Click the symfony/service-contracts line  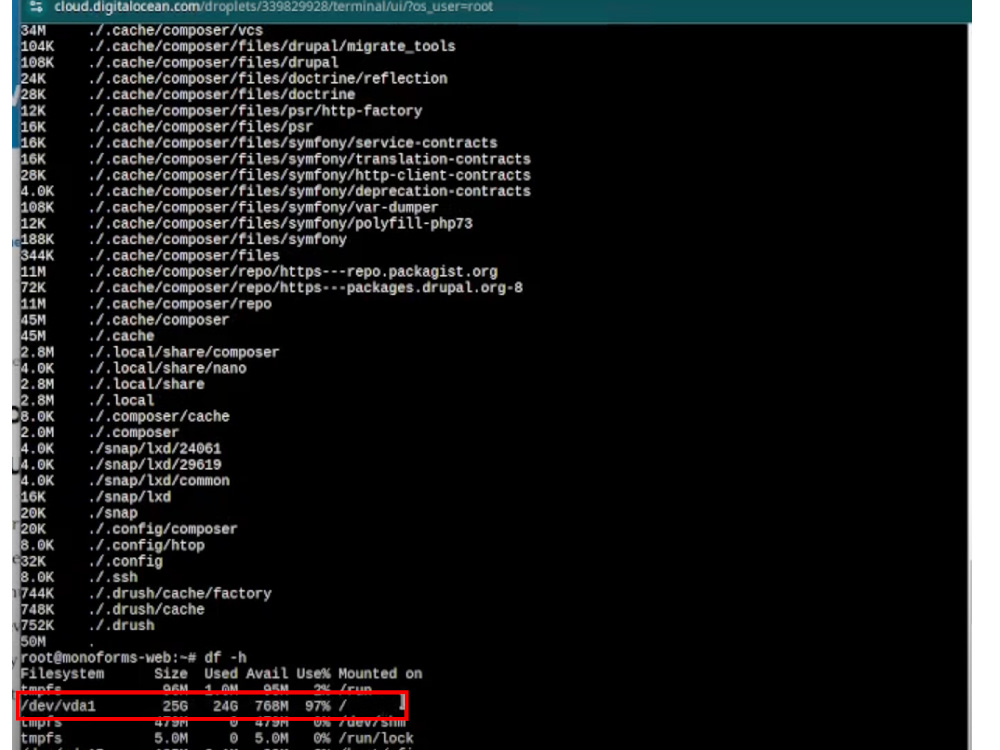click(x=259, y=143)
